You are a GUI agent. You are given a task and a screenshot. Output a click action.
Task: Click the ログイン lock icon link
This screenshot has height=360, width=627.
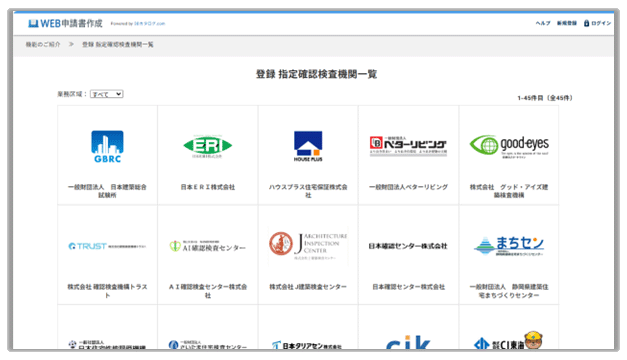[597, 23]
